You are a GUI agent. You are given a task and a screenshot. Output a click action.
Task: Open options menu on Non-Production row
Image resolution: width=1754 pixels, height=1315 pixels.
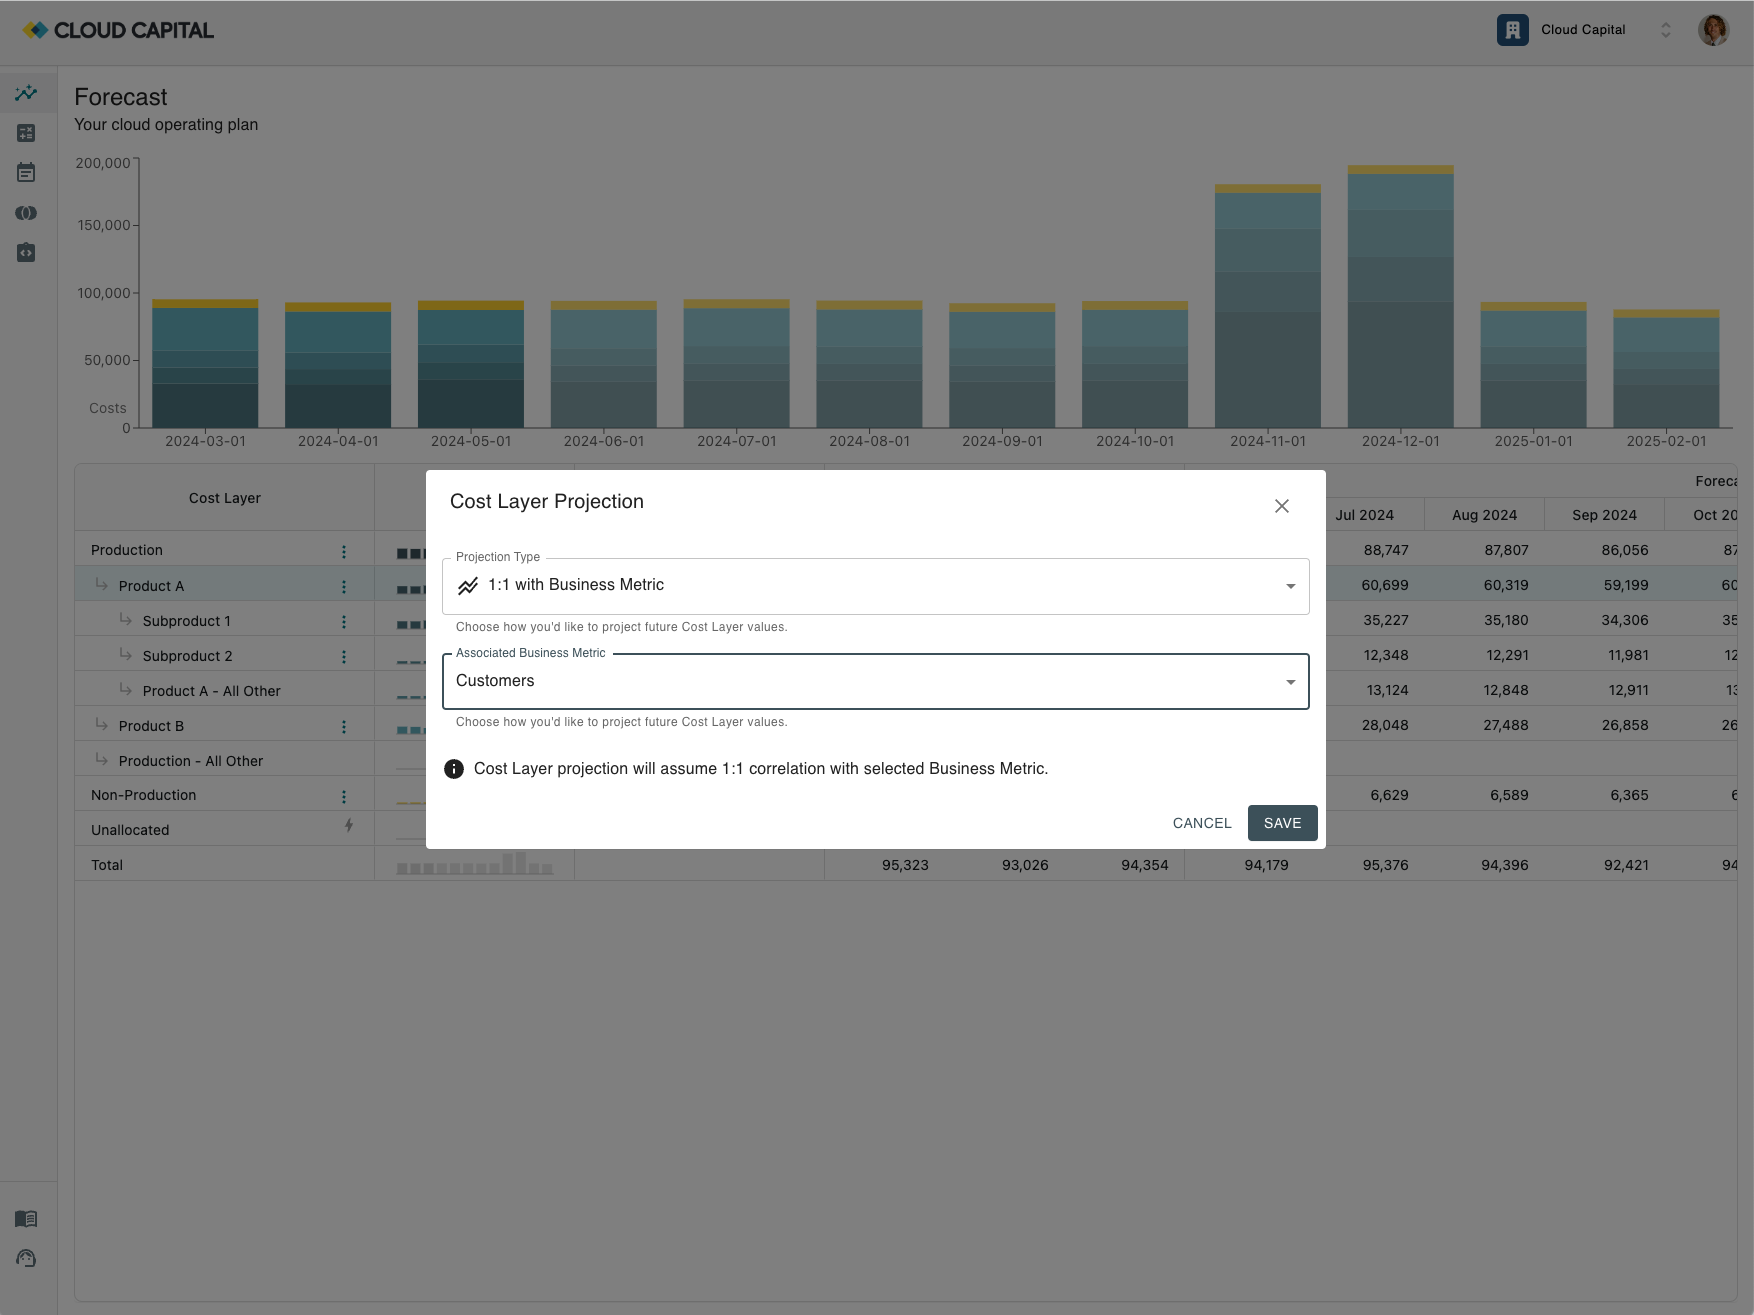[344, 794]
